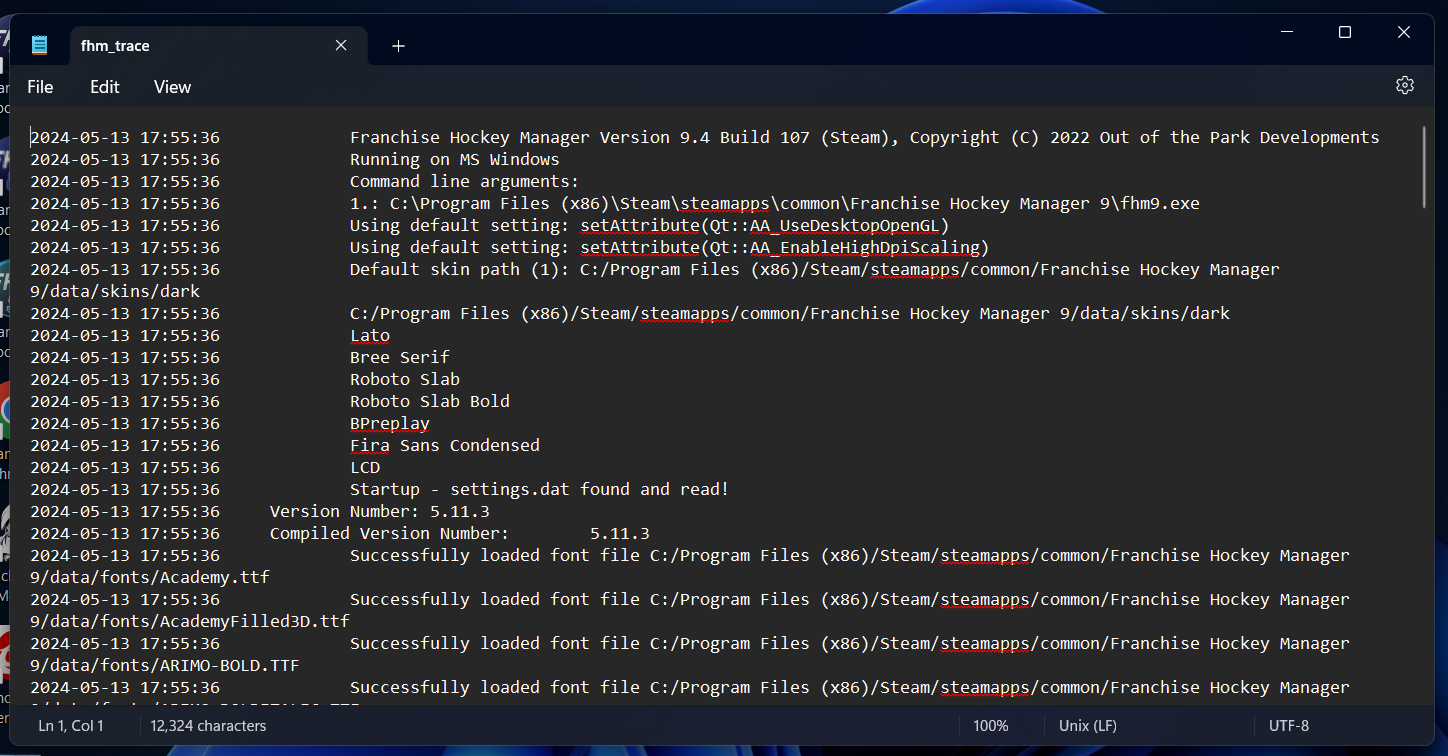
Task: Click the '9/data/fonts/ARIMO-BOLD.TTF' wrapped line
Action: (165, 665)
